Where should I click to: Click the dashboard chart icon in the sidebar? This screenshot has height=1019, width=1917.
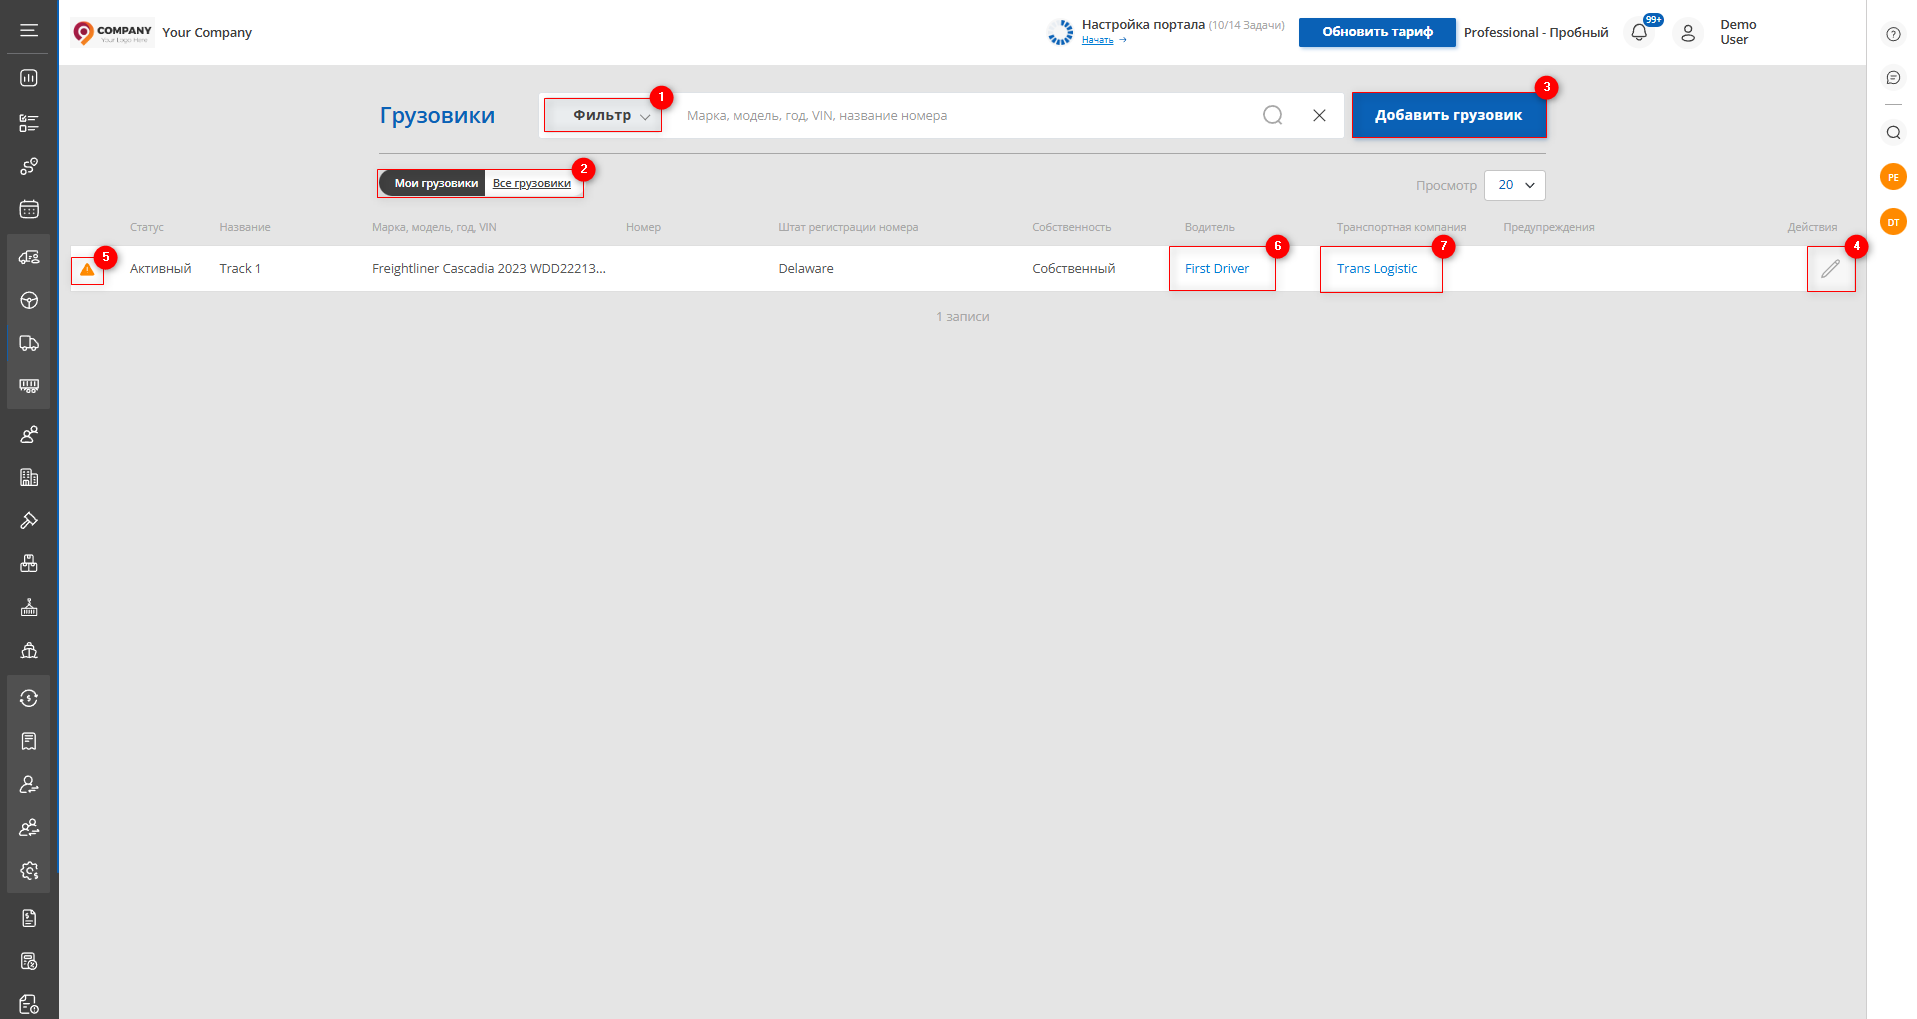[29, 78]
